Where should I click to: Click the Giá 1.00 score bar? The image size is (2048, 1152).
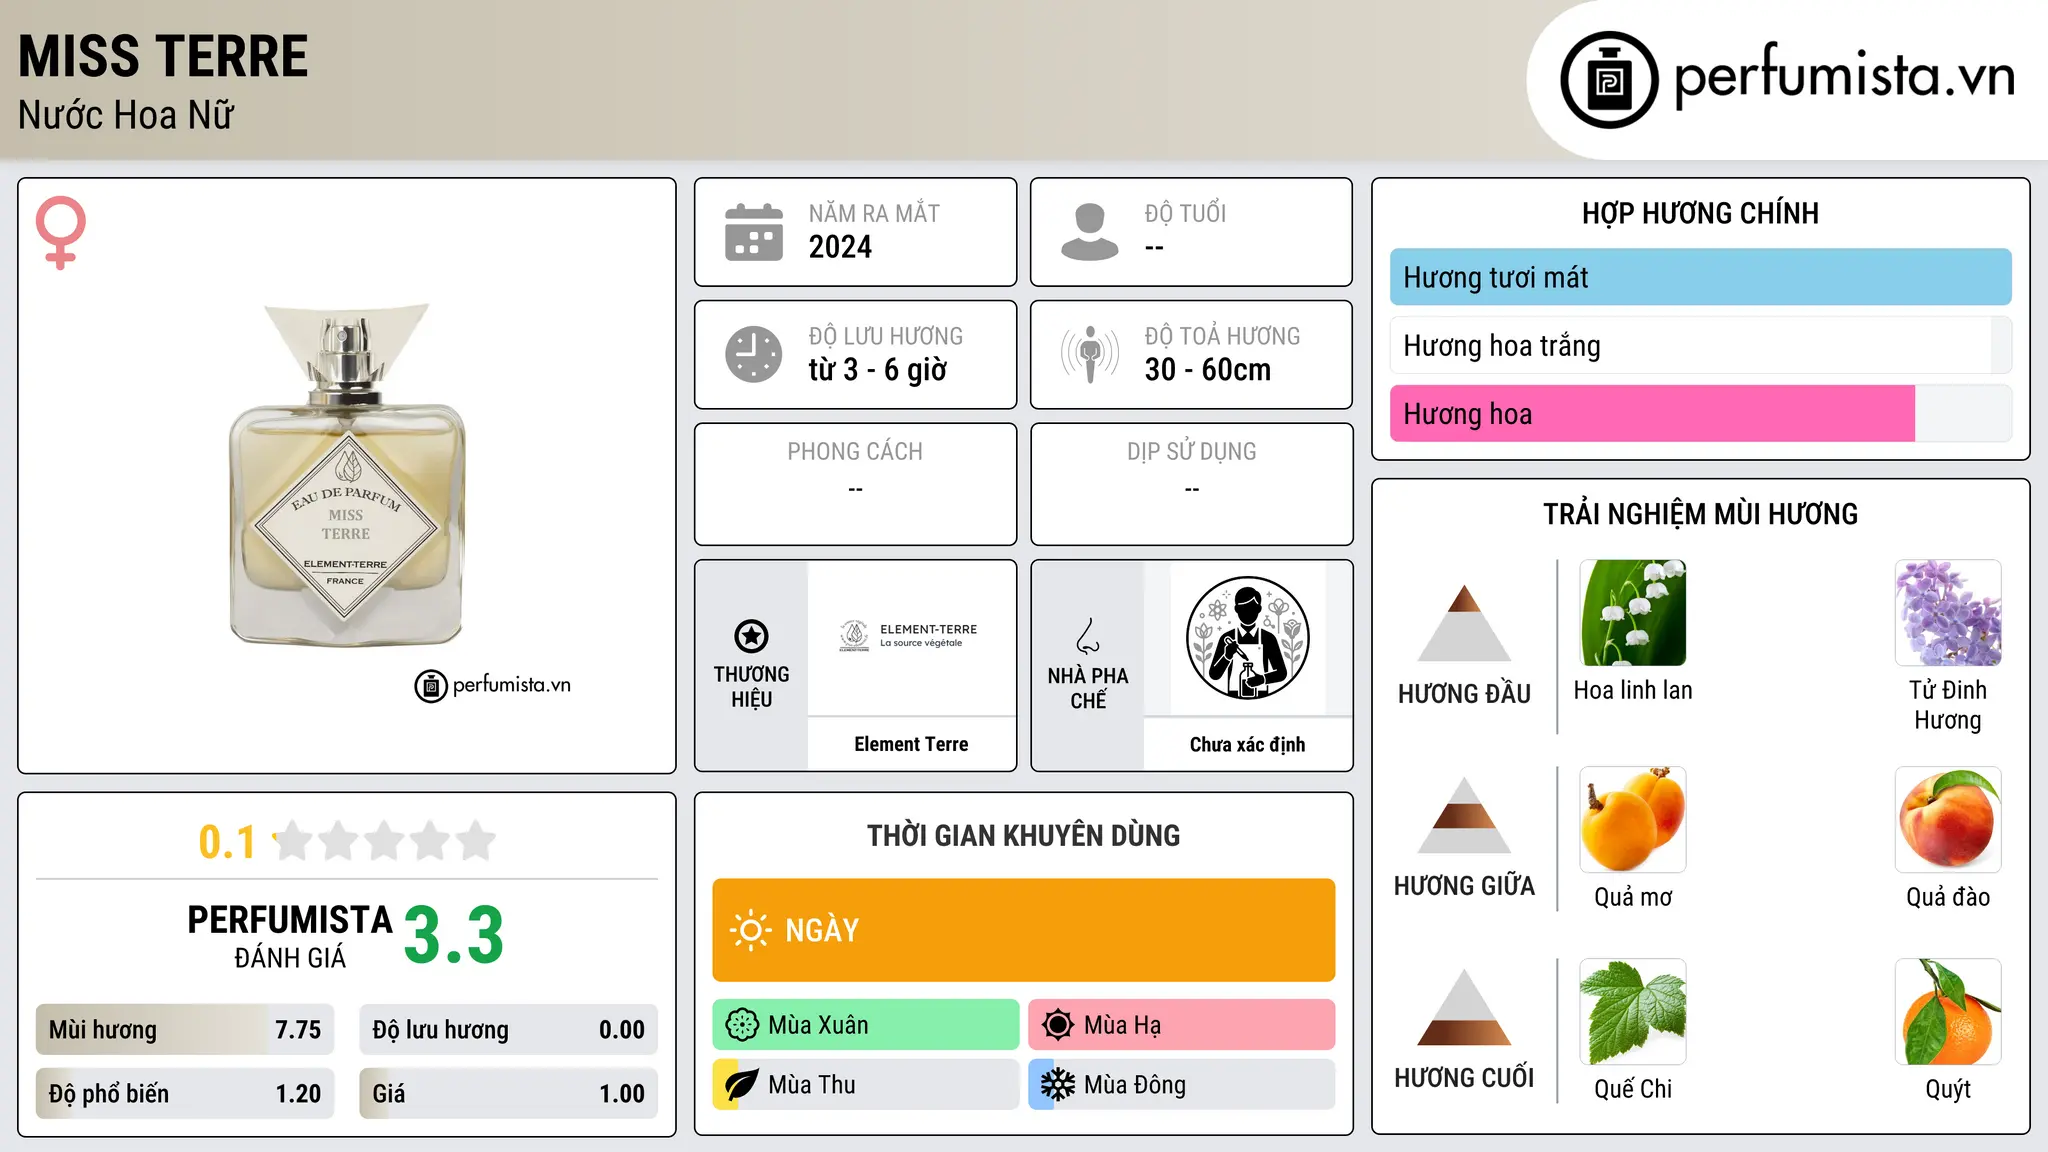tap(508, 1094)
